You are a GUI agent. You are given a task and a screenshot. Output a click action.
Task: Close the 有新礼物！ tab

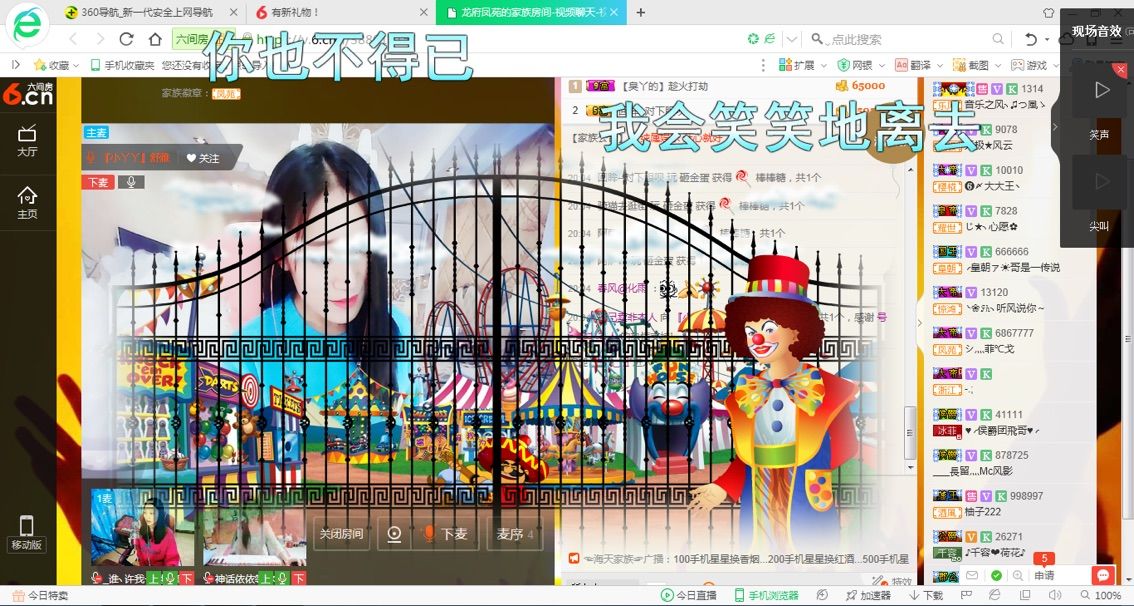423,12
